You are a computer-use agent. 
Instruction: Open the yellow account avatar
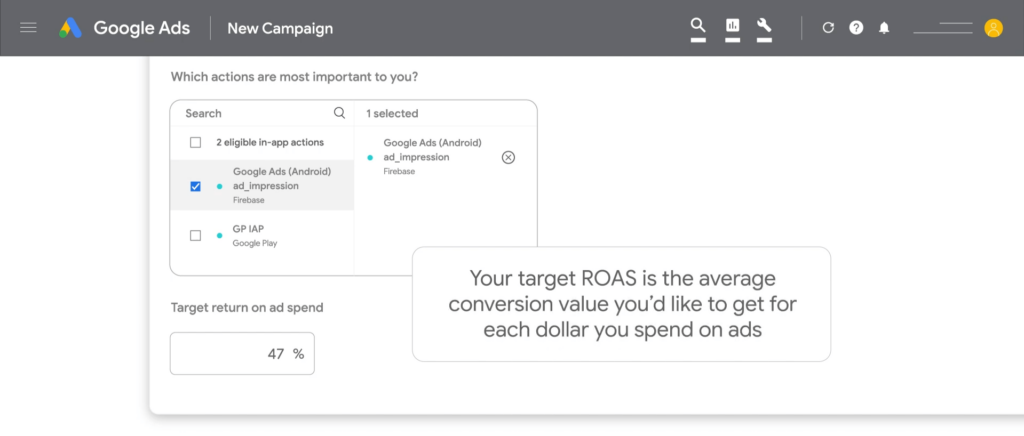pos(993,28)
